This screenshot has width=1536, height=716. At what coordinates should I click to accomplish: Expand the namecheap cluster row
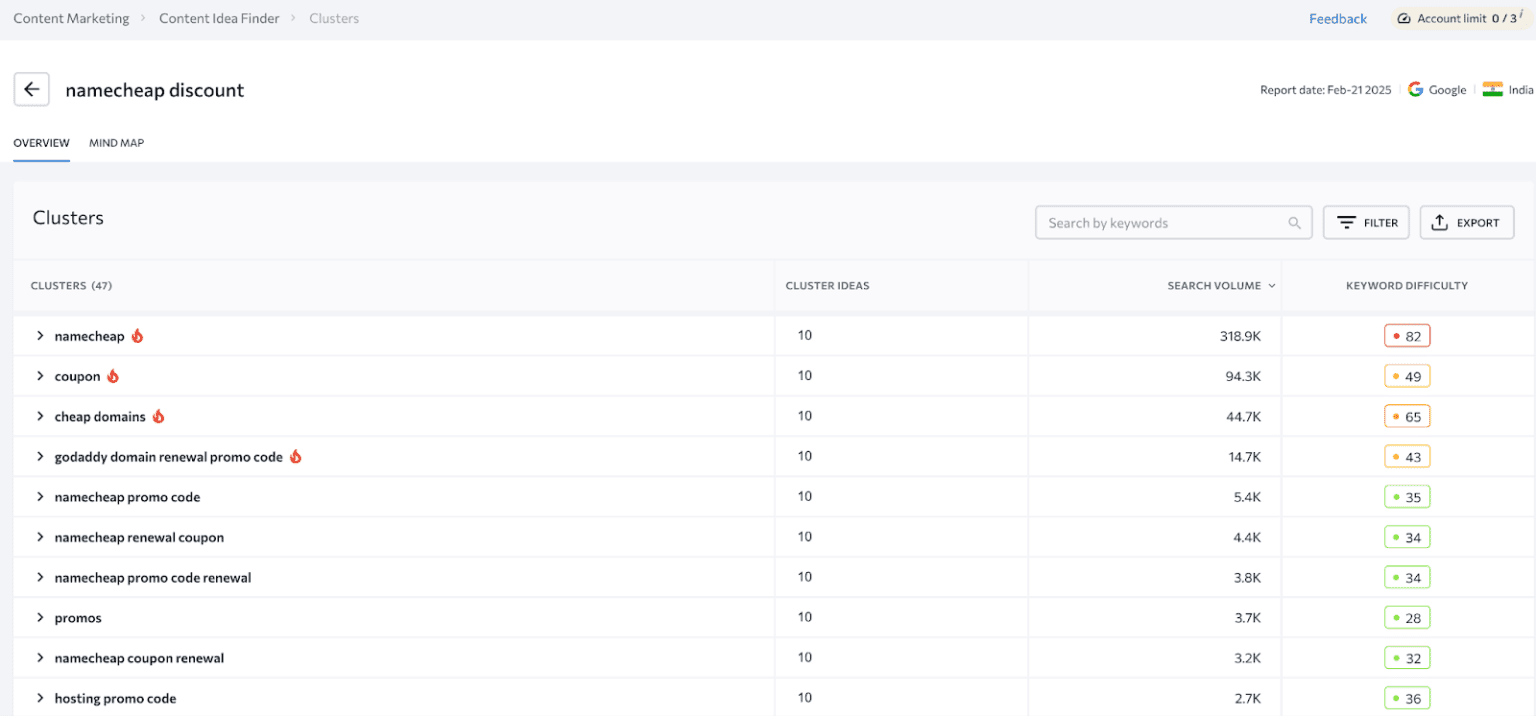40,336
